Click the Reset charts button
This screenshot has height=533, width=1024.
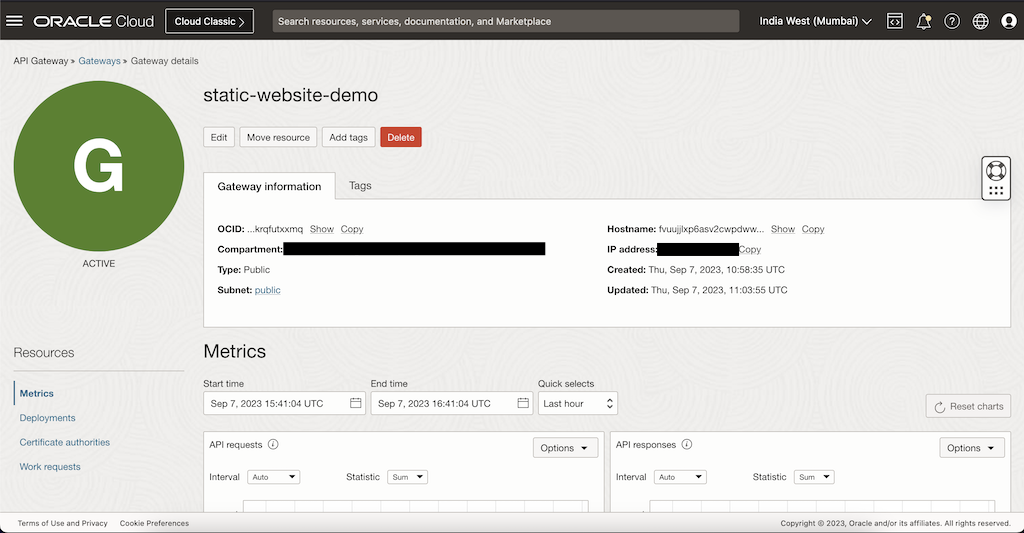coord(968,406)
